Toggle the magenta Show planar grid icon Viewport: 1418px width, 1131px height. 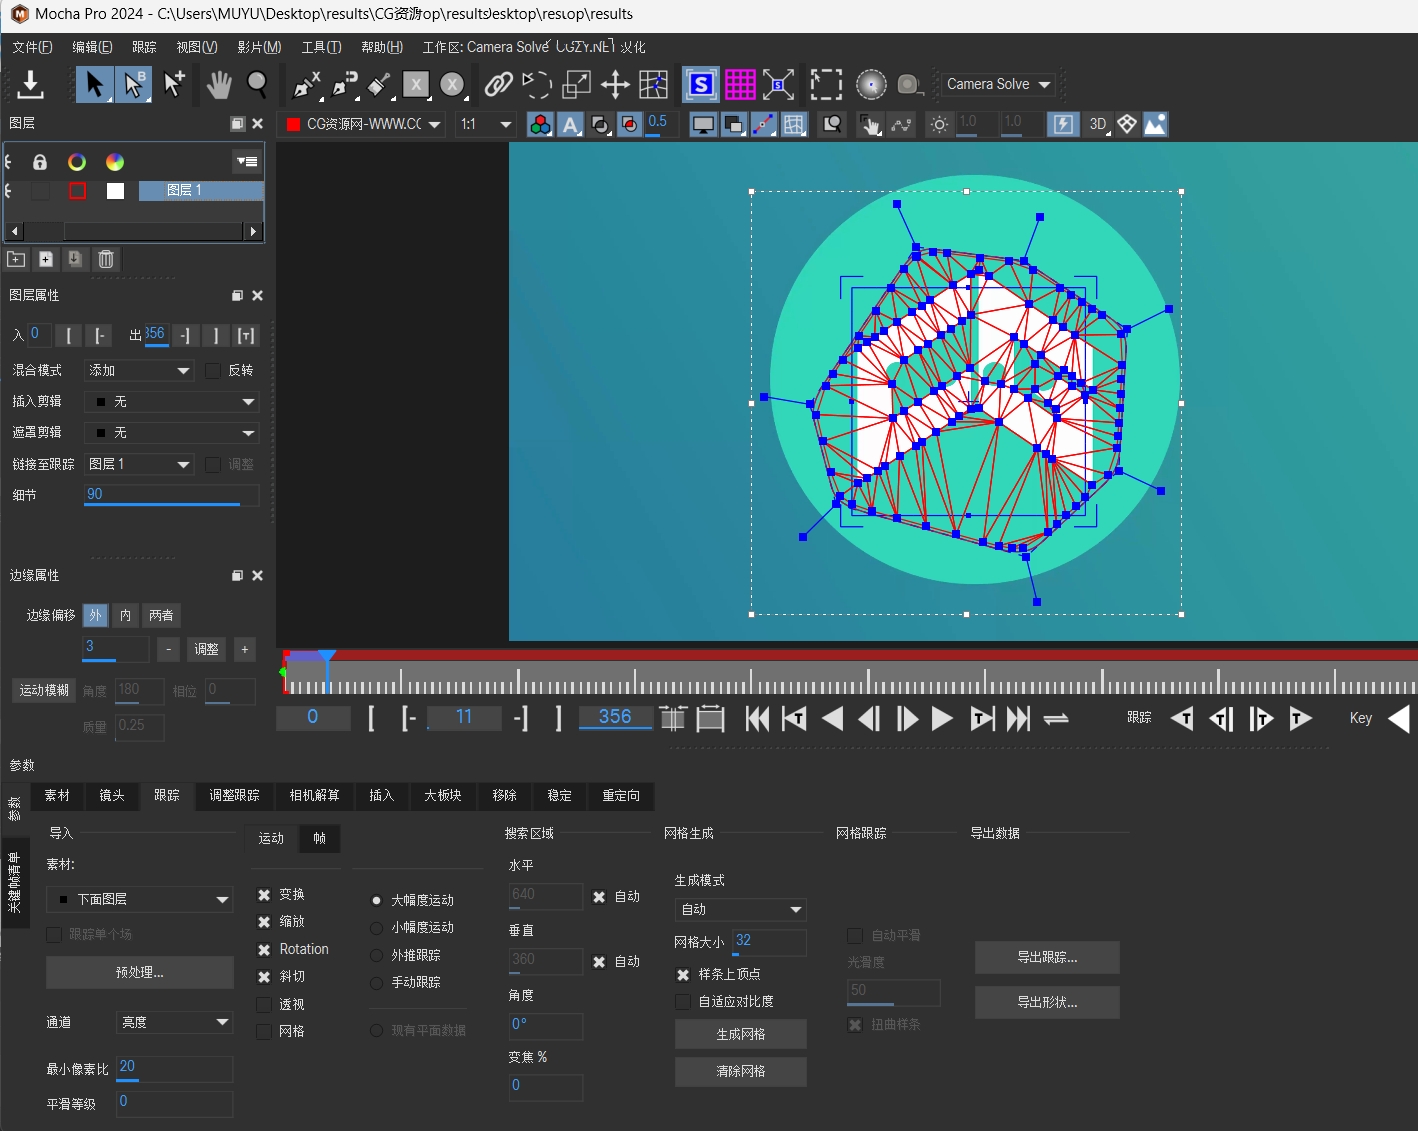pos(740,85)
